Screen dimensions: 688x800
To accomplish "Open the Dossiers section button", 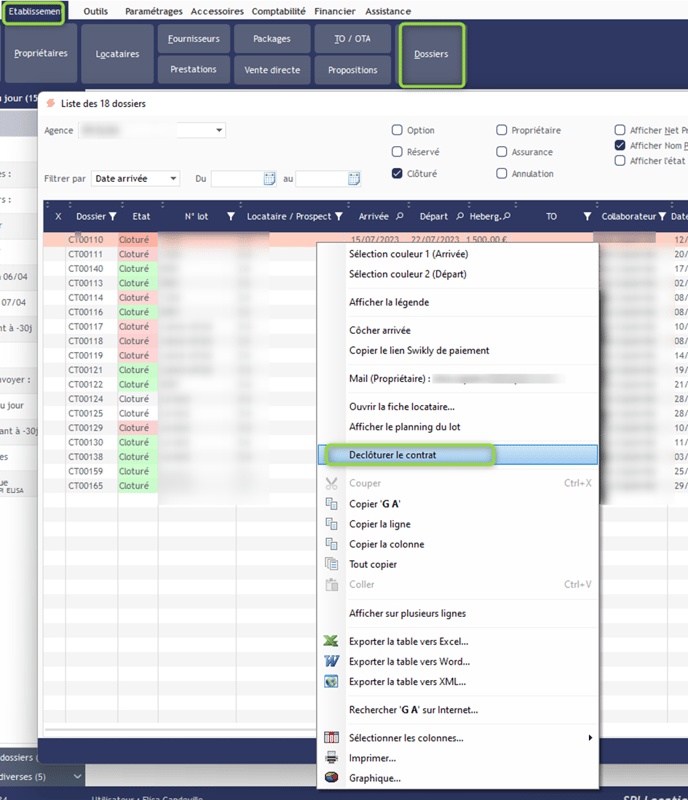I will [431, 54].
